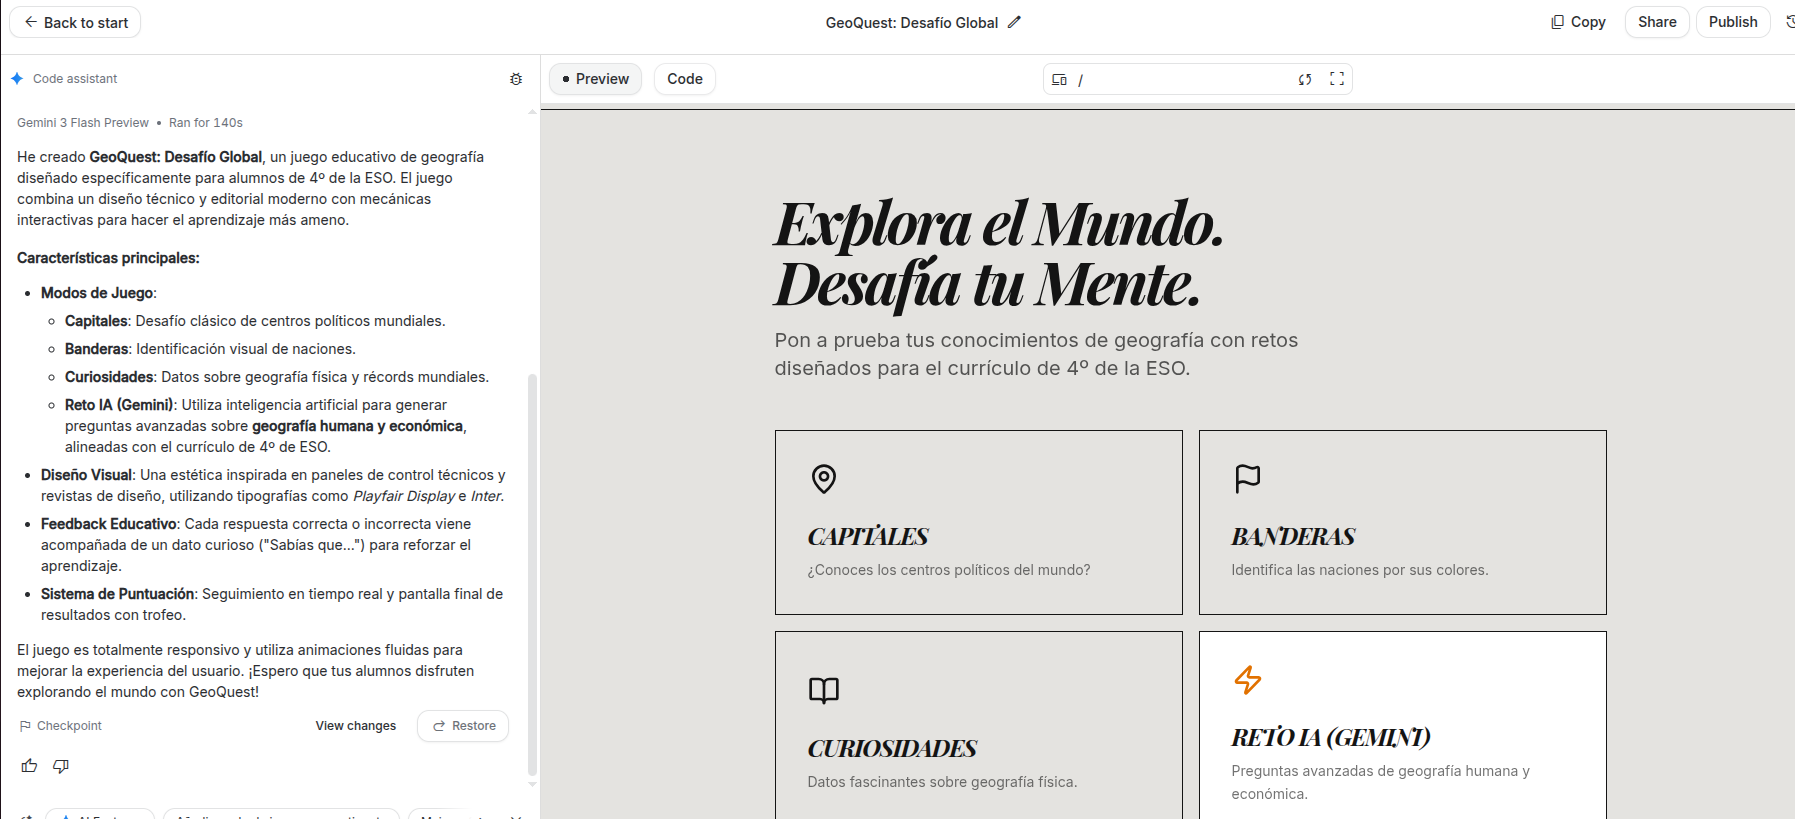Restore the checkpoint
This screenshot has height=819, width=1795.
[464, 726]
